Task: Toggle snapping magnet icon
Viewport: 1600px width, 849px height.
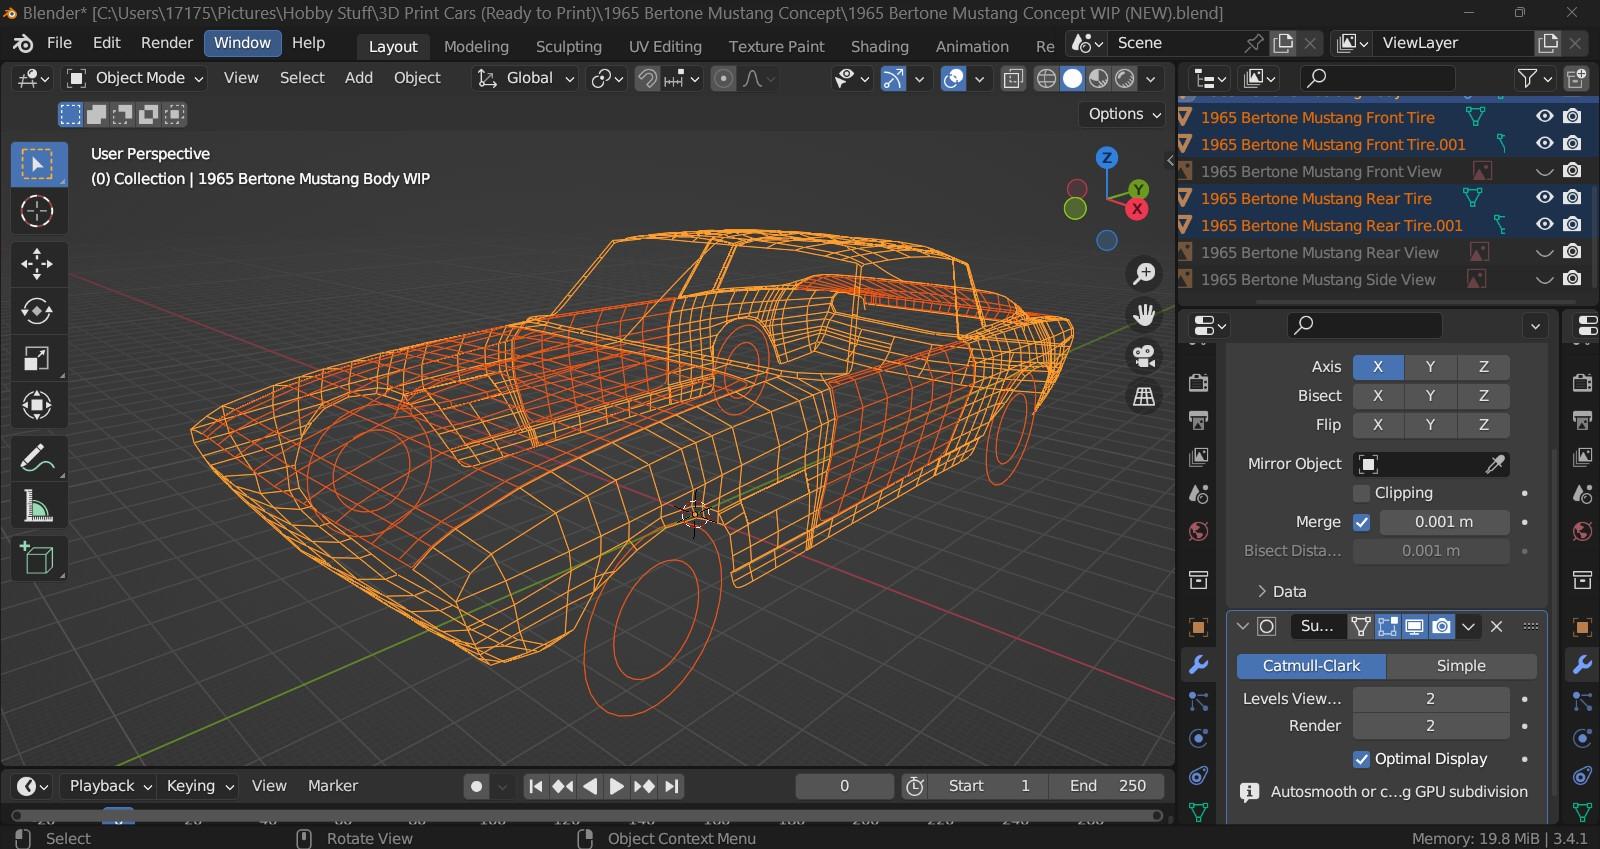Action: [x=647, y=78]
